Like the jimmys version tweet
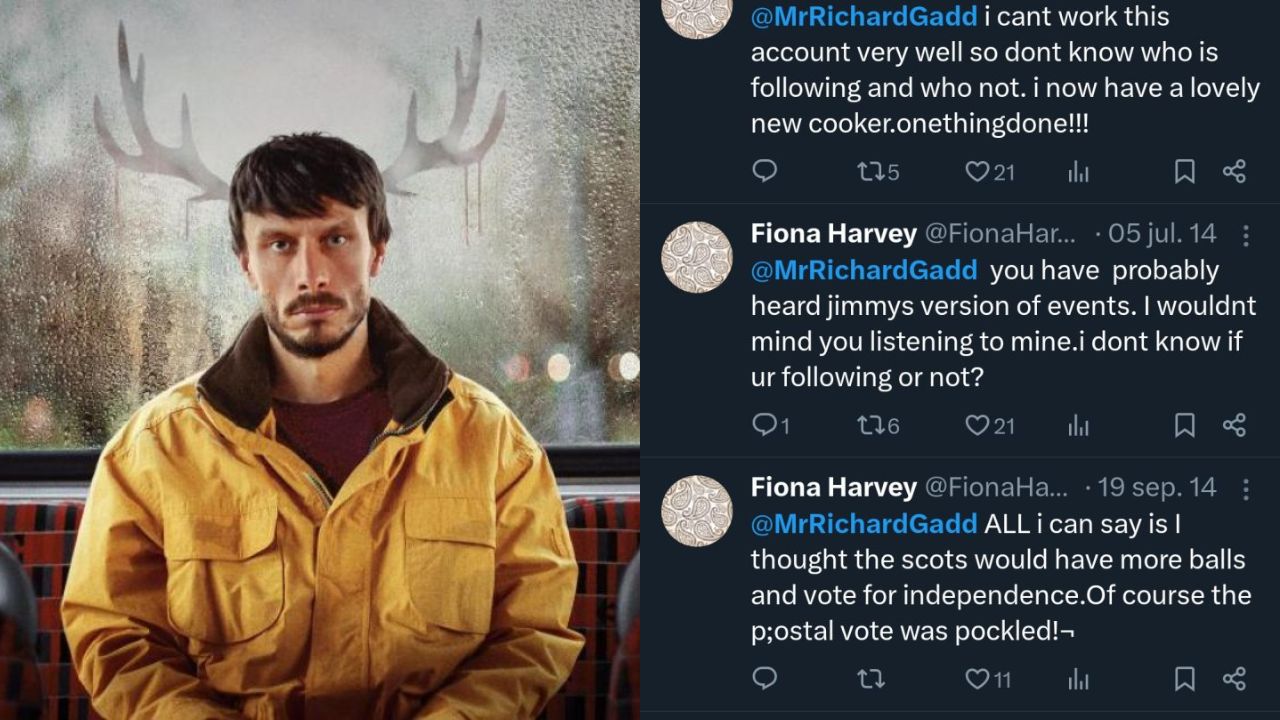Viewport: 1280px width, 720px height. click(977, 425)
